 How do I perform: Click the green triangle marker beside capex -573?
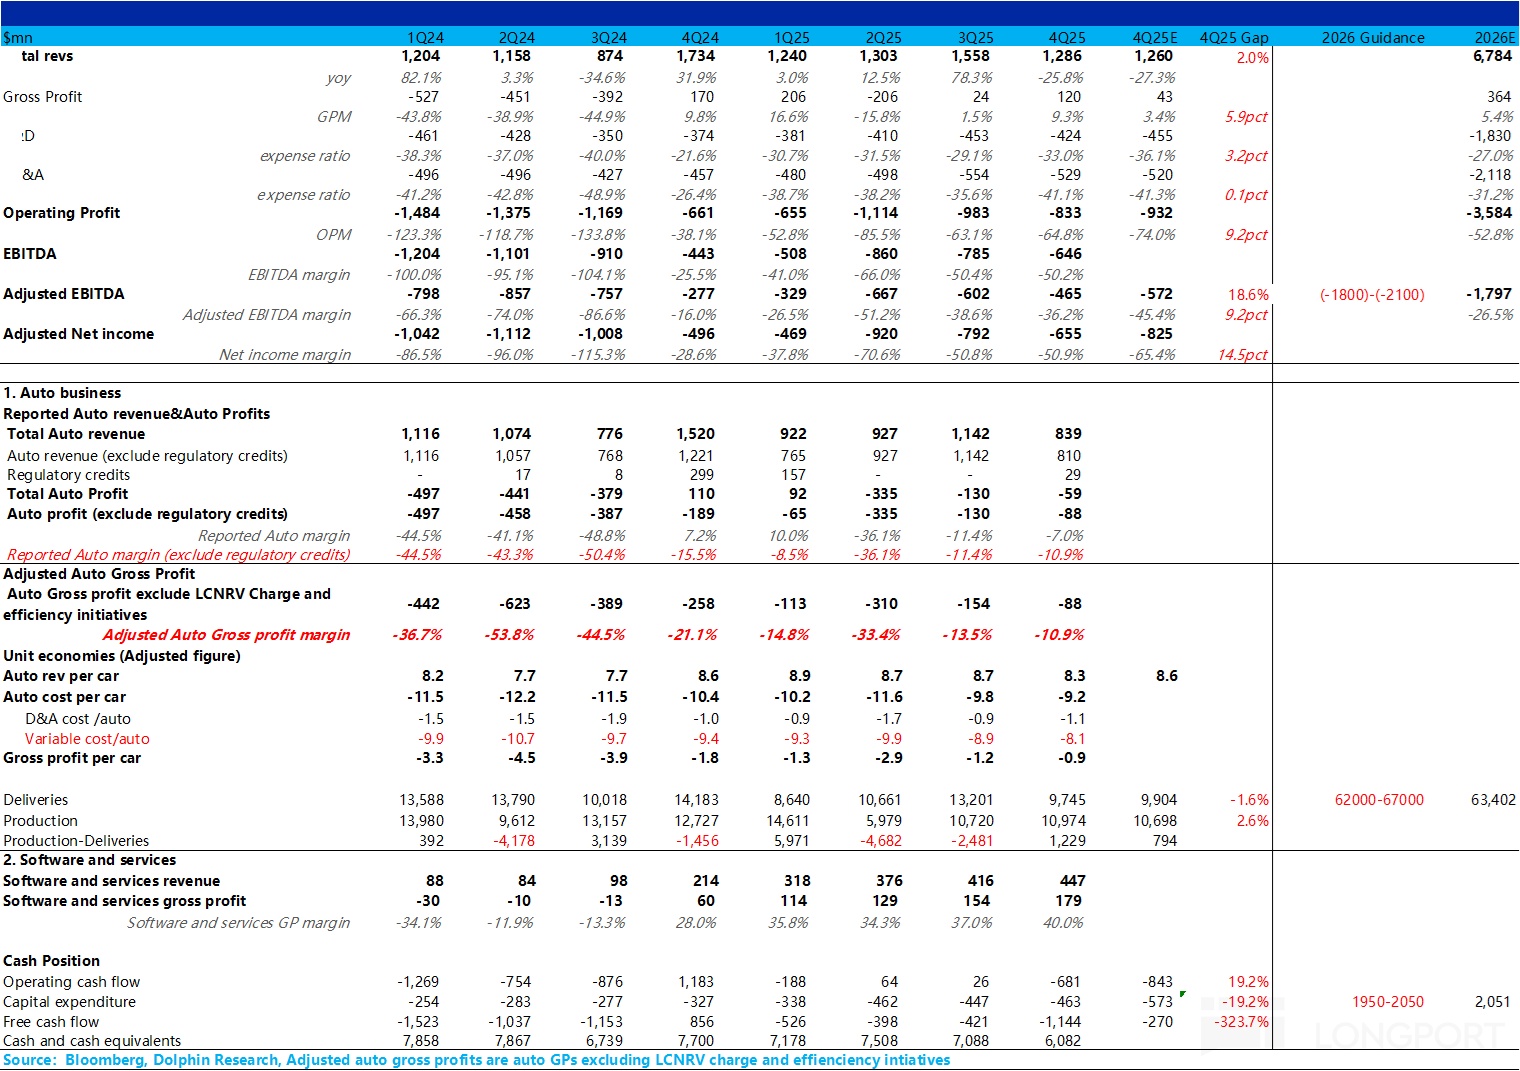(1183, 994)
